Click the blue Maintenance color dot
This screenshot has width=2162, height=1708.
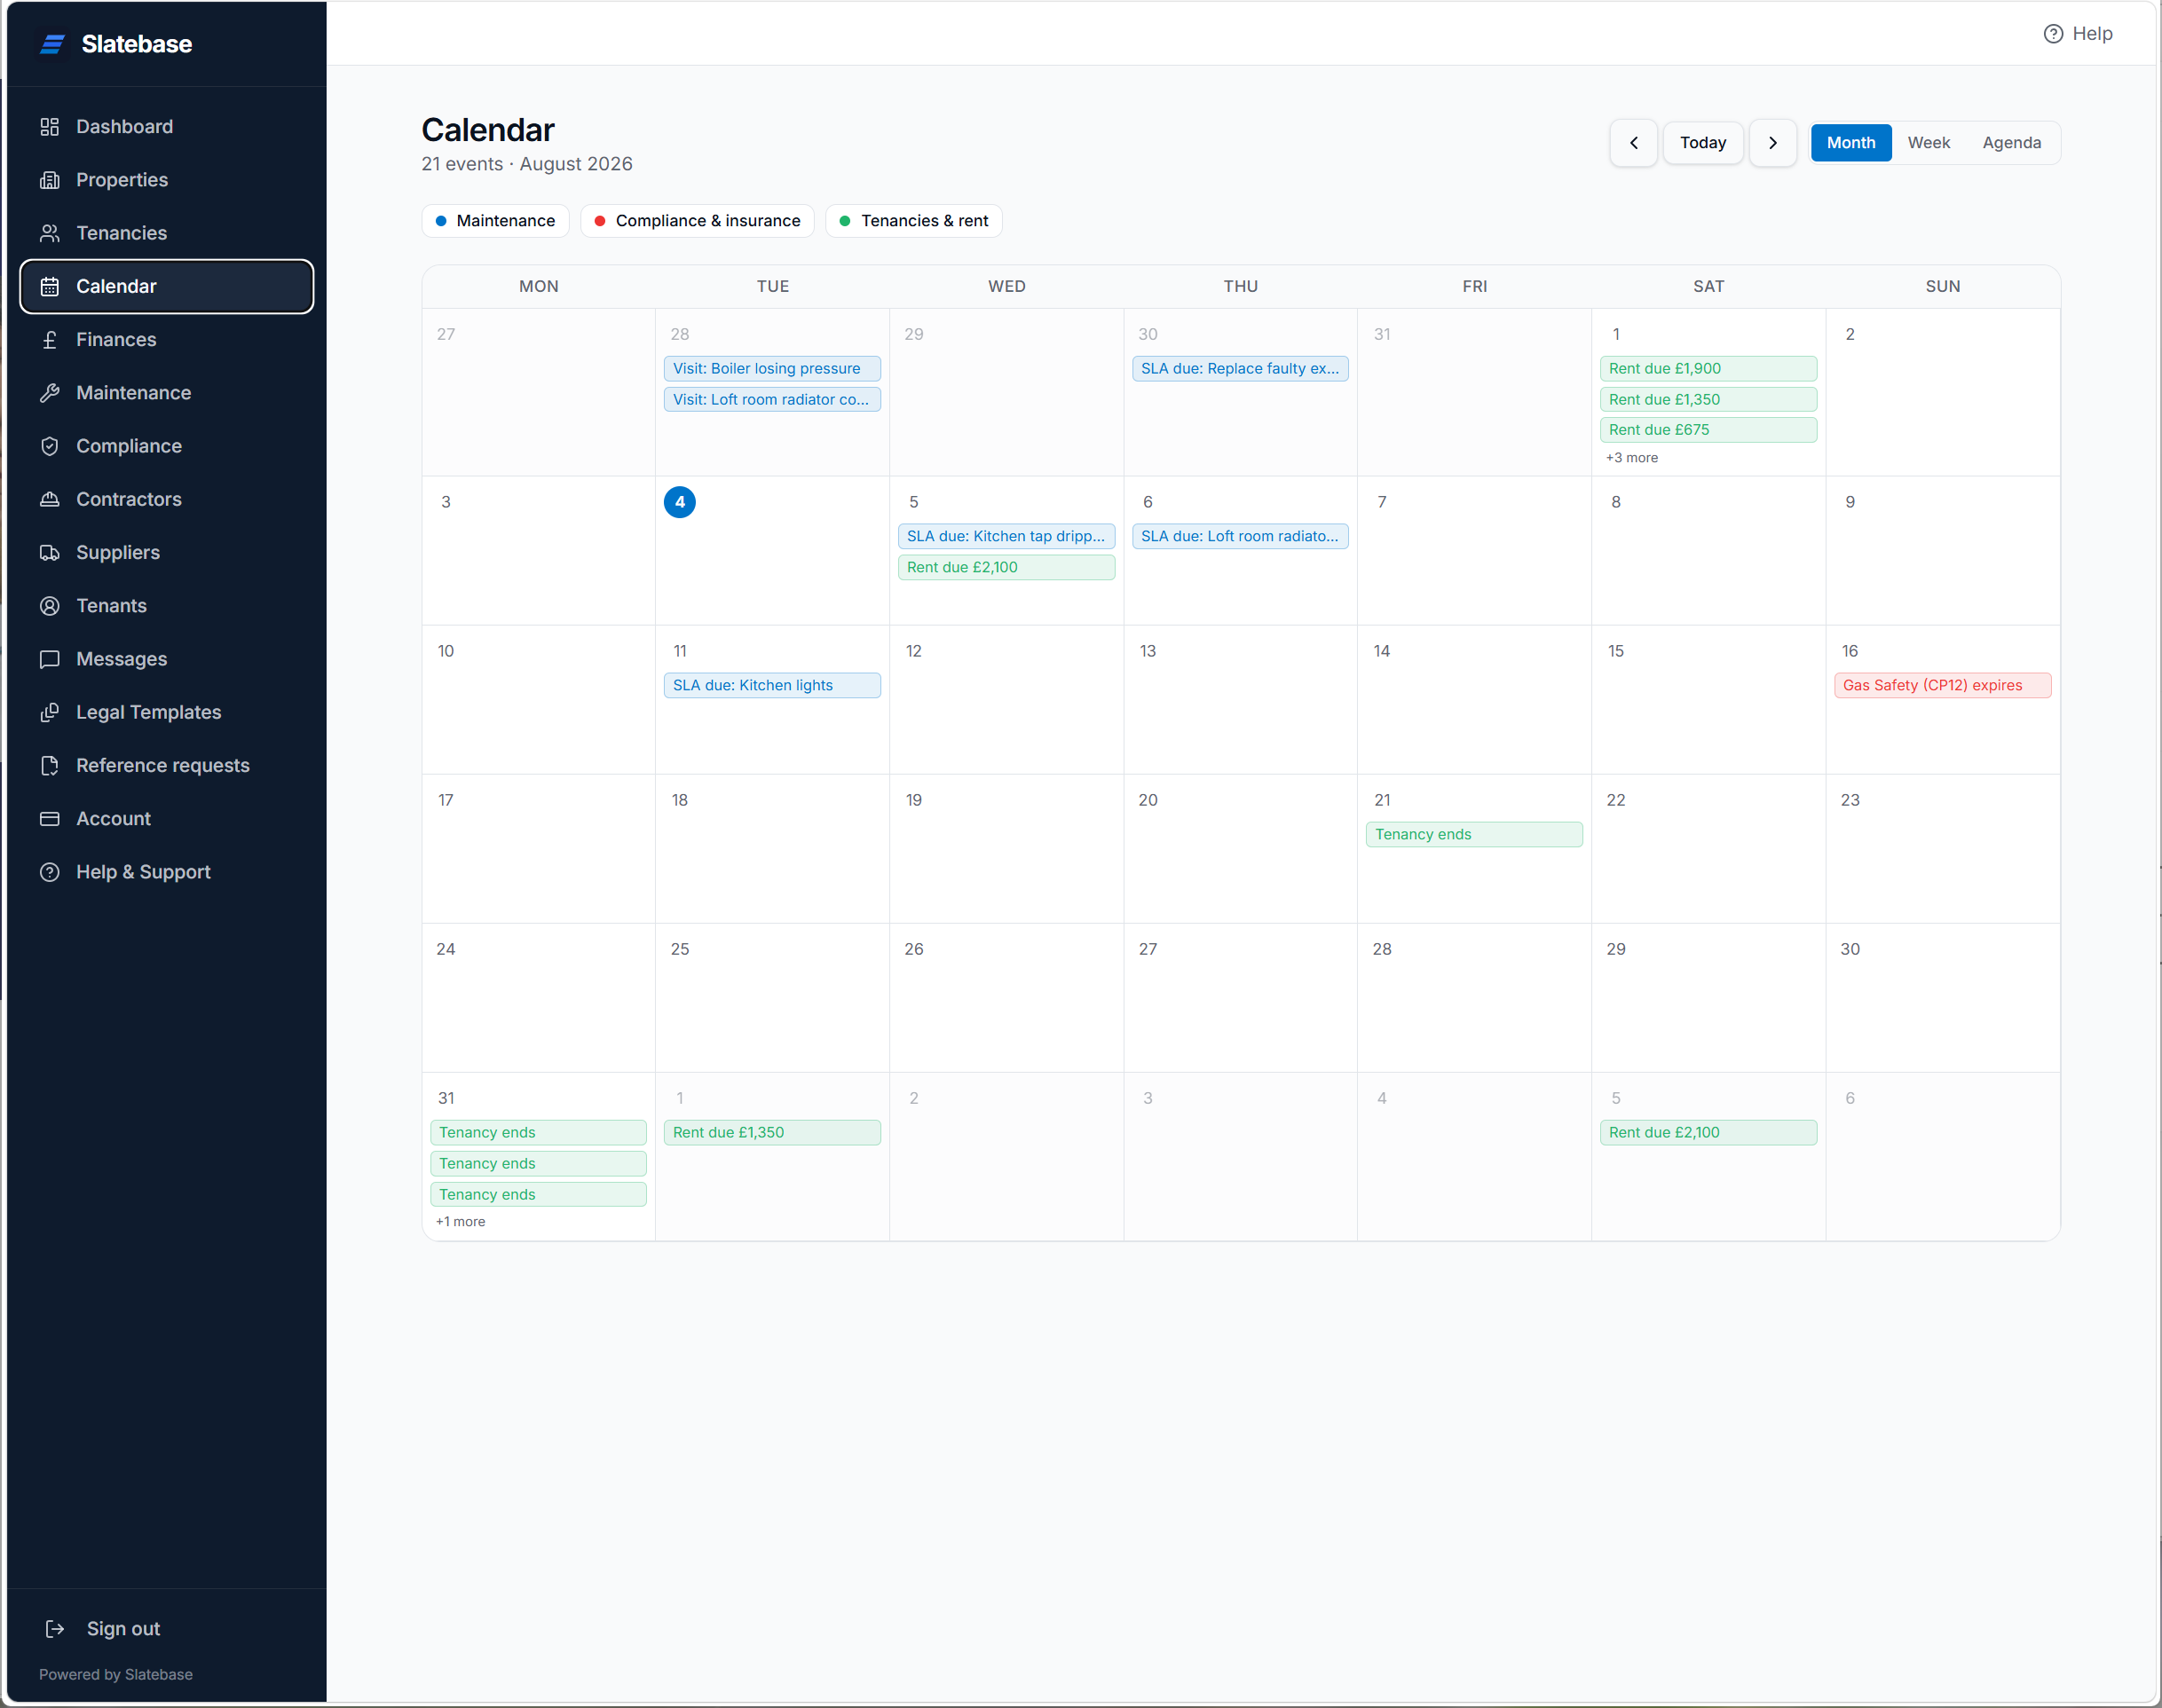coord(441,221)
